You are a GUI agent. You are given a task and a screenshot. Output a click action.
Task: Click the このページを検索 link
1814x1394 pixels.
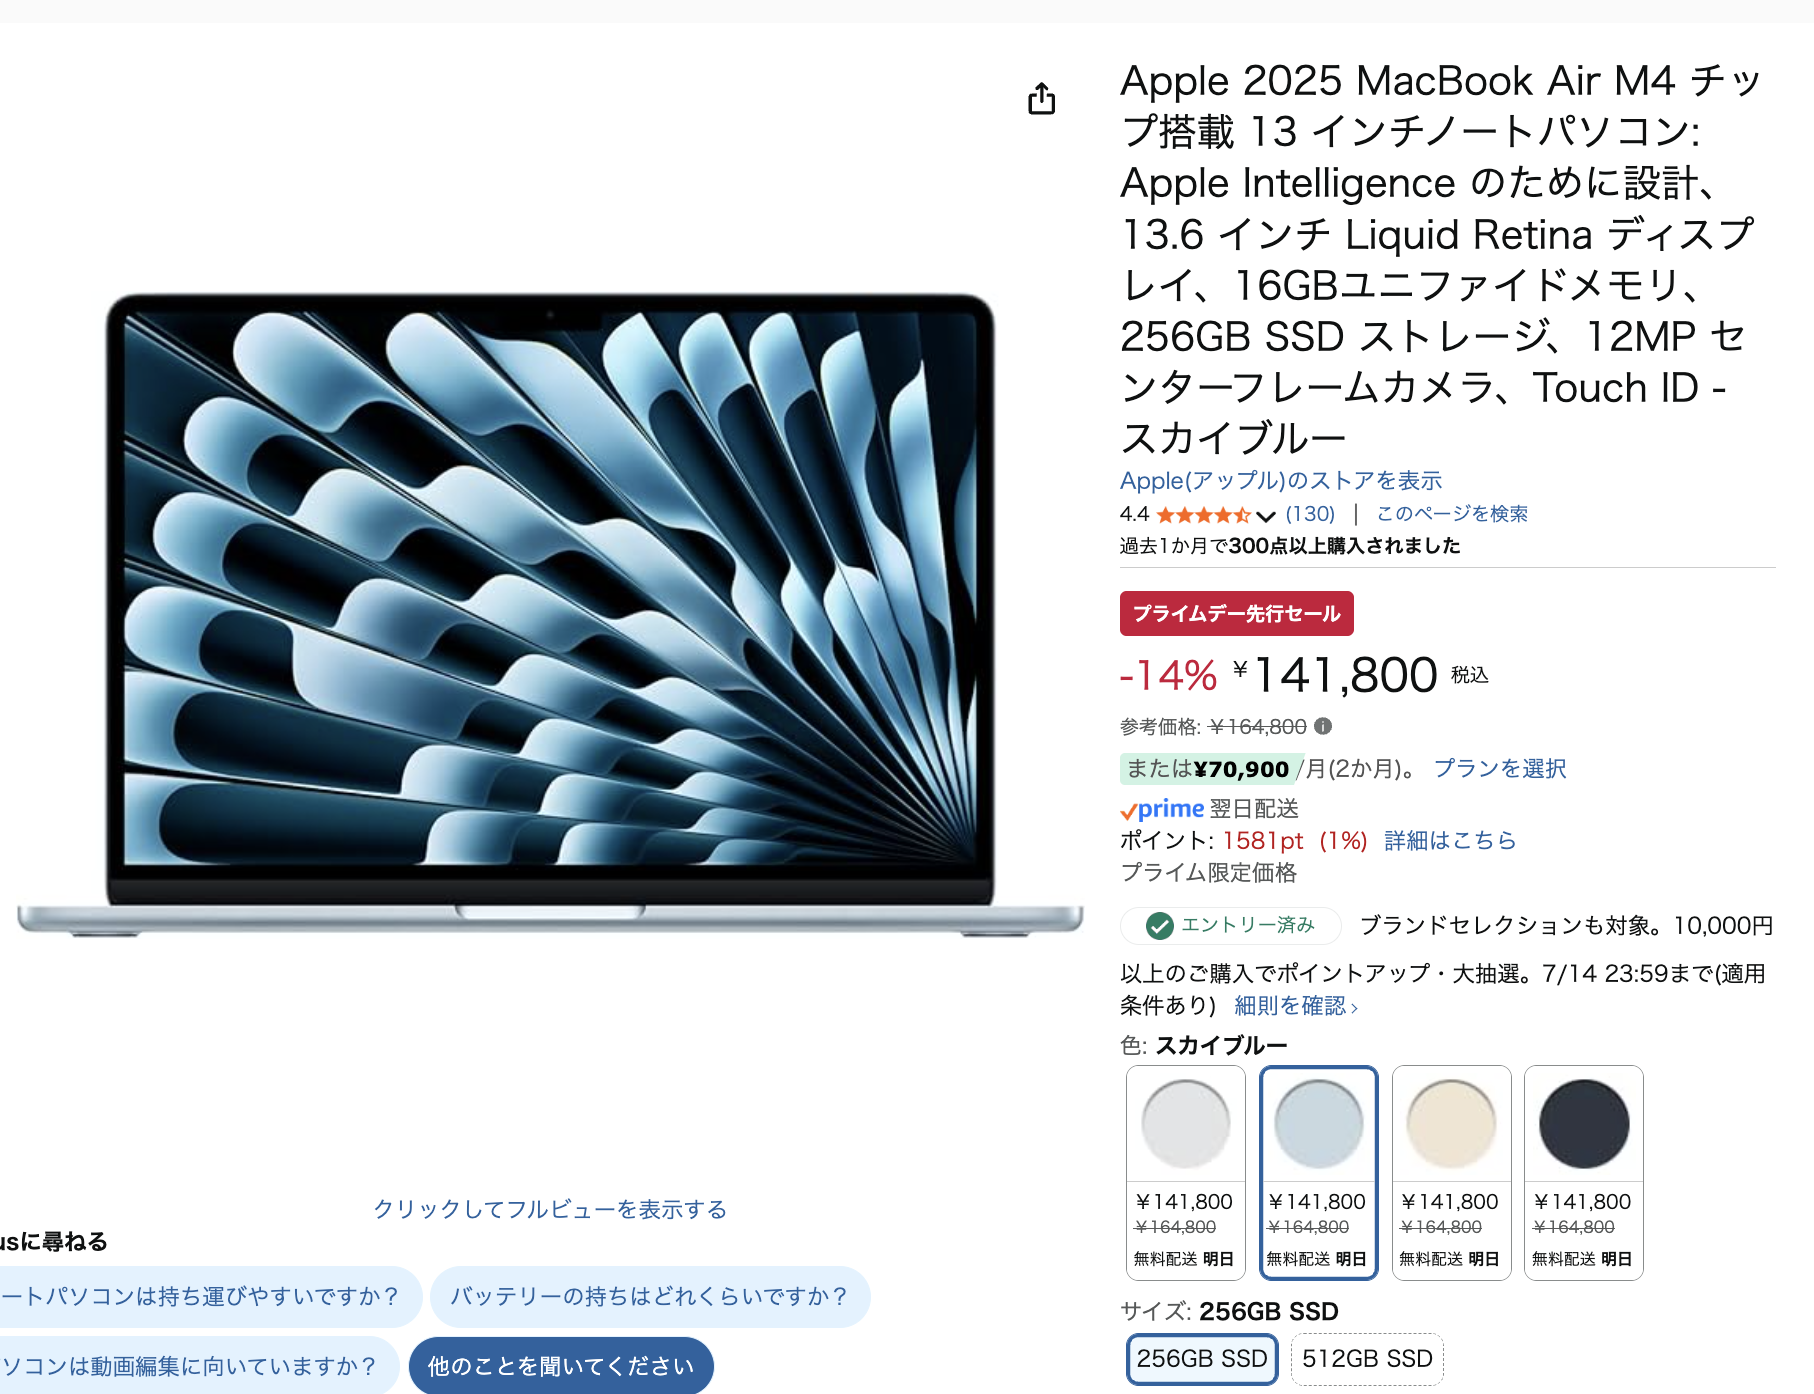tap(1452, 514)
